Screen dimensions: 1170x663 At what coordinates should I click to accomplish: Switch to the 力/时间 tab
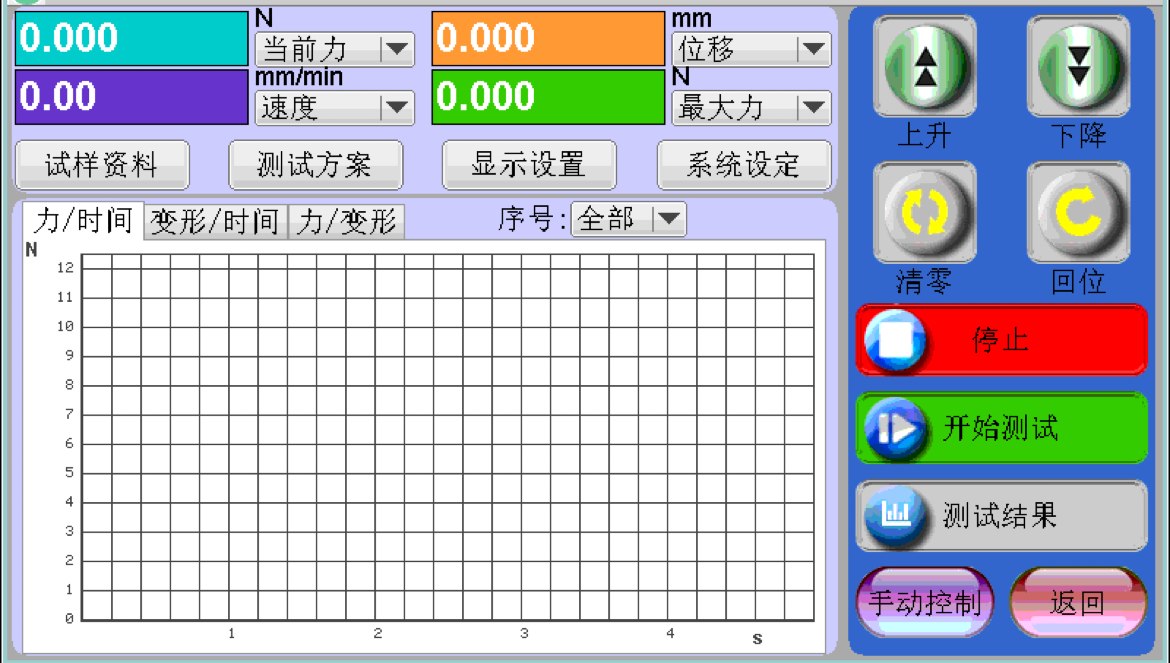(83, 221)
